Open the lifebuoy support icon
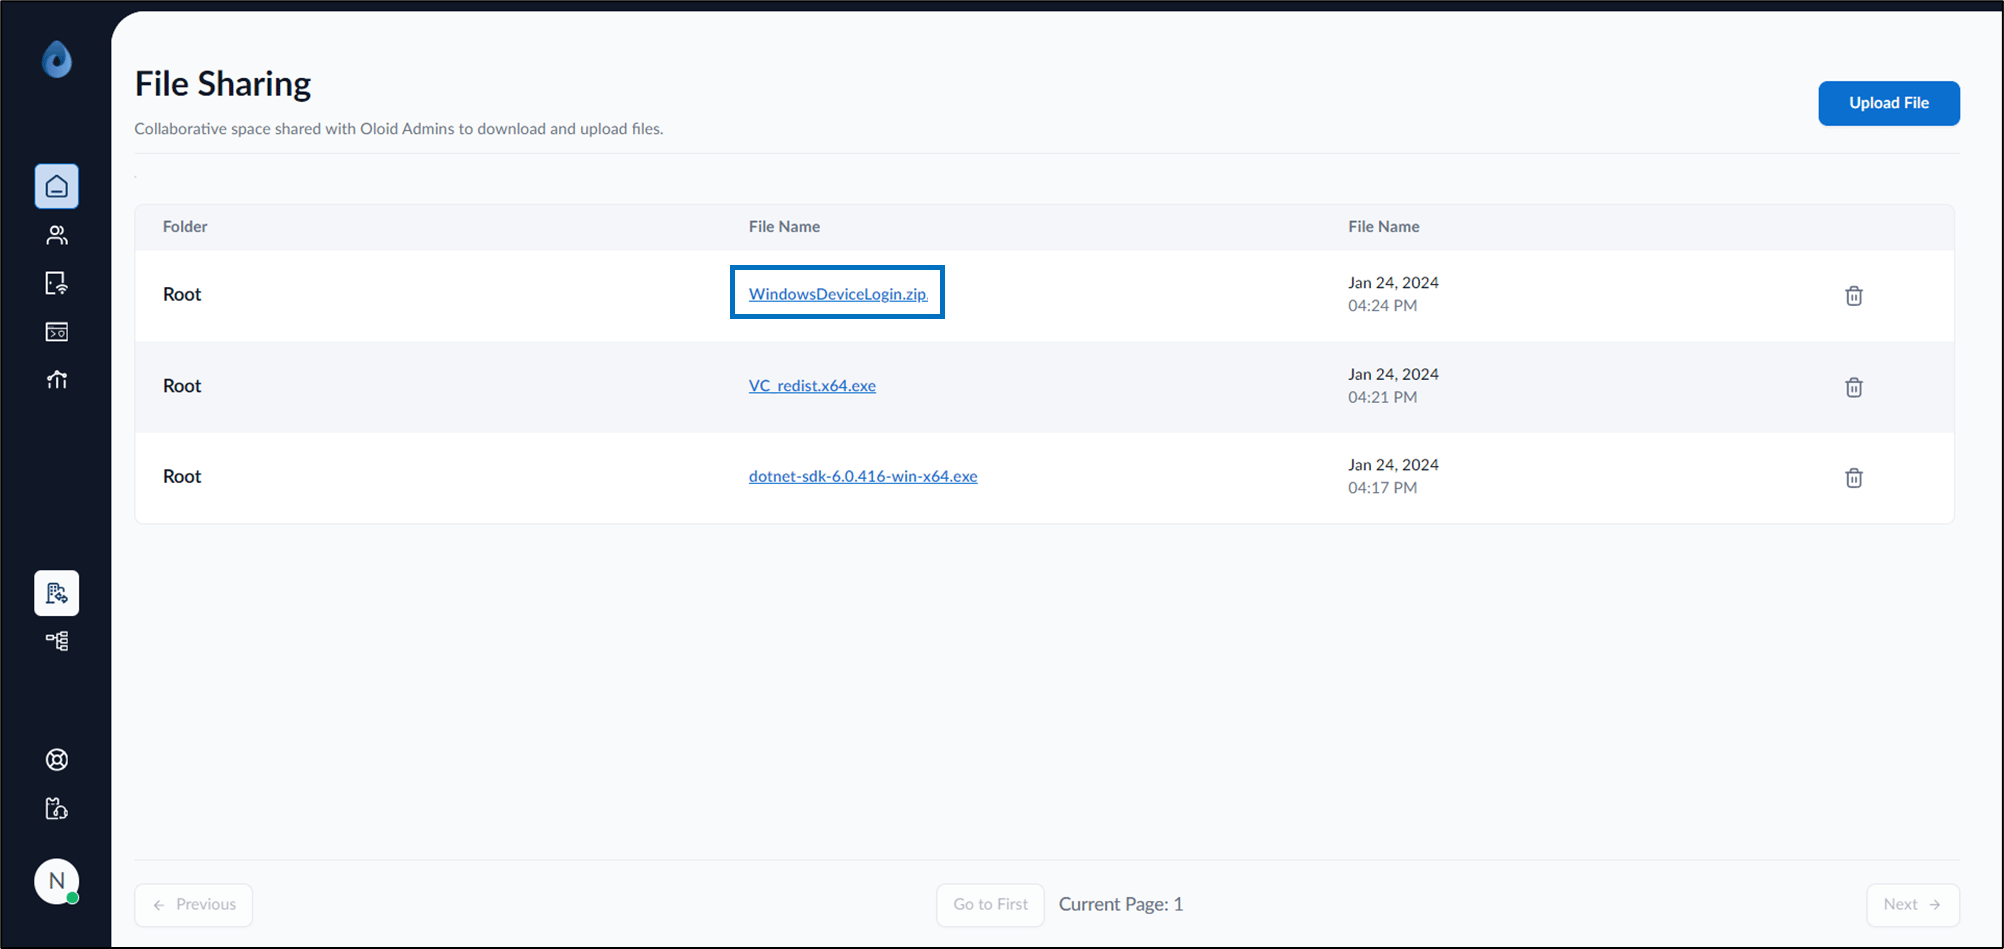The image size is (2004, 949). click(x=57, y=760)
